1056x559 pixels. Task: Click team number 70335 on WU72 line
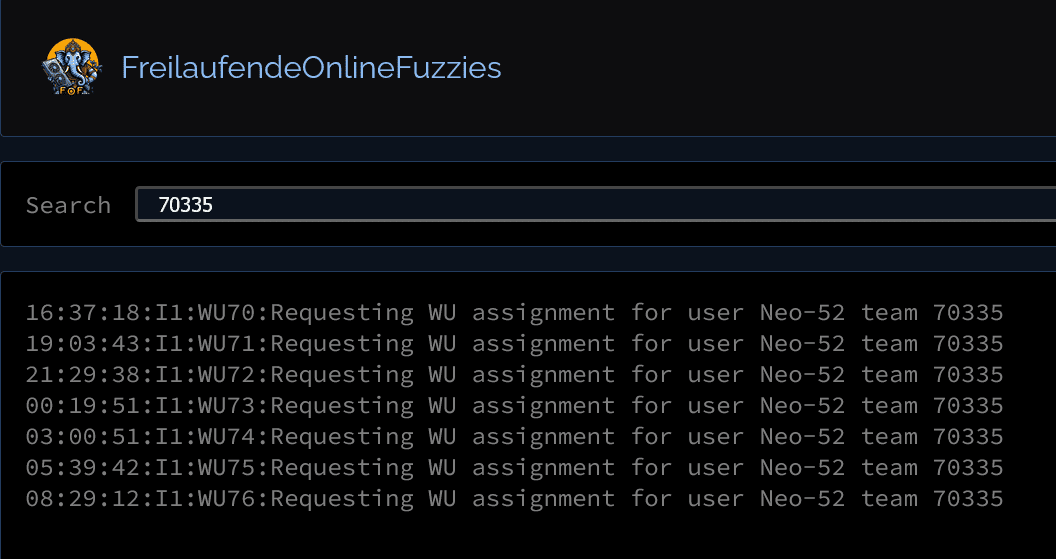point(968,375)
